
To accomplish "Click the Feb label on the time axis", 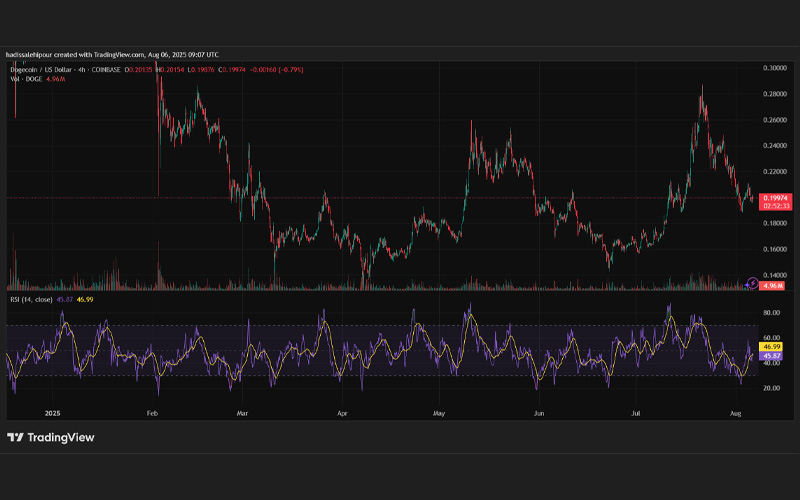I will coord(152,413).
